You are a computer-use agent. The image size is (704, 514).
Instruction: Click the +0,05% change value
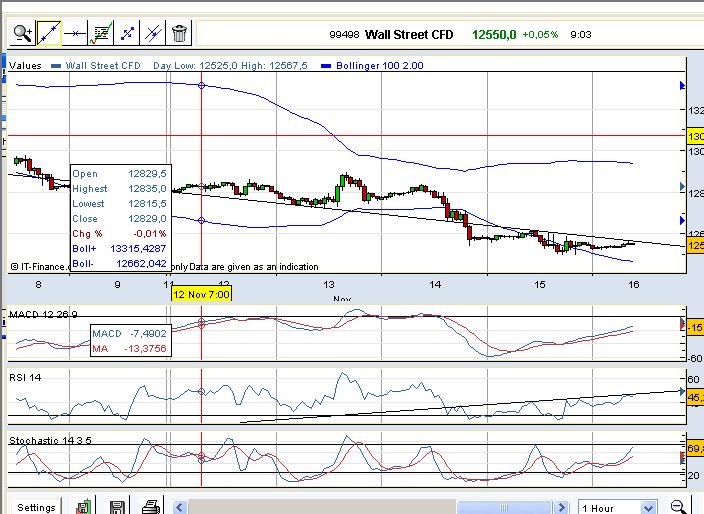tap(540, 35)
